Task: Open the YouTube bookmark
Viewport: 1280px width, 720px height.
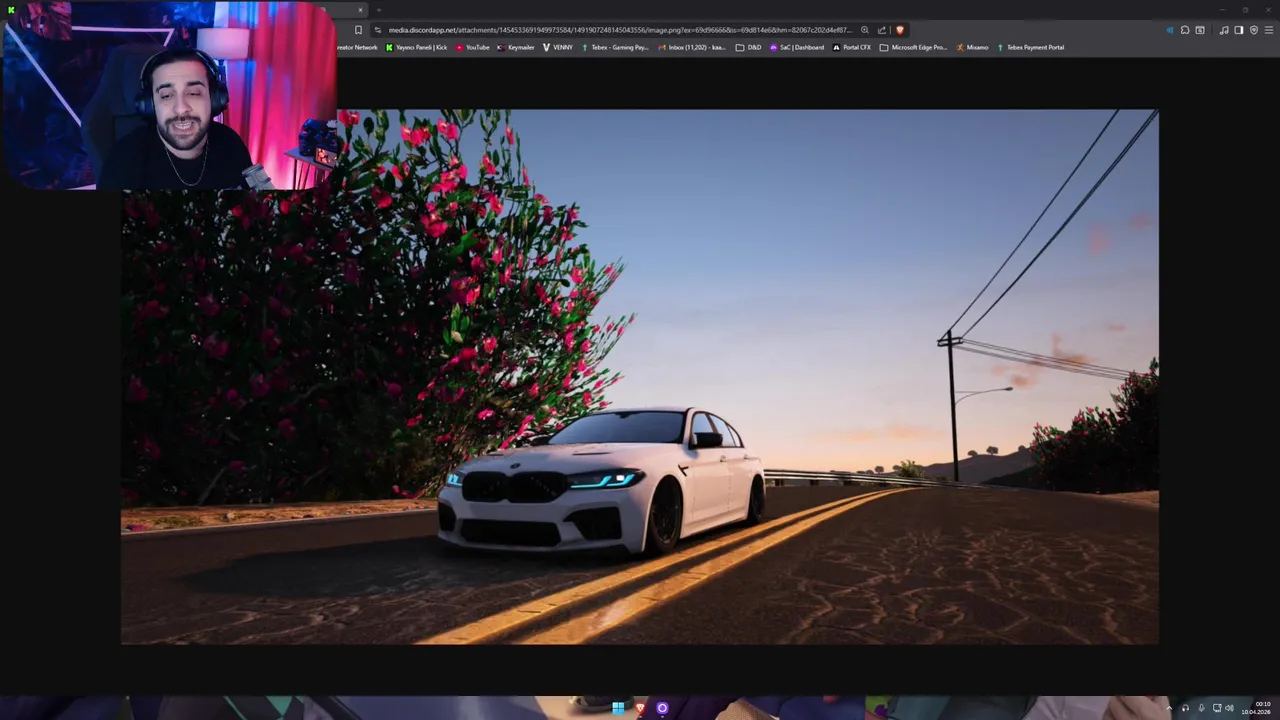Action: pos(473,47)
